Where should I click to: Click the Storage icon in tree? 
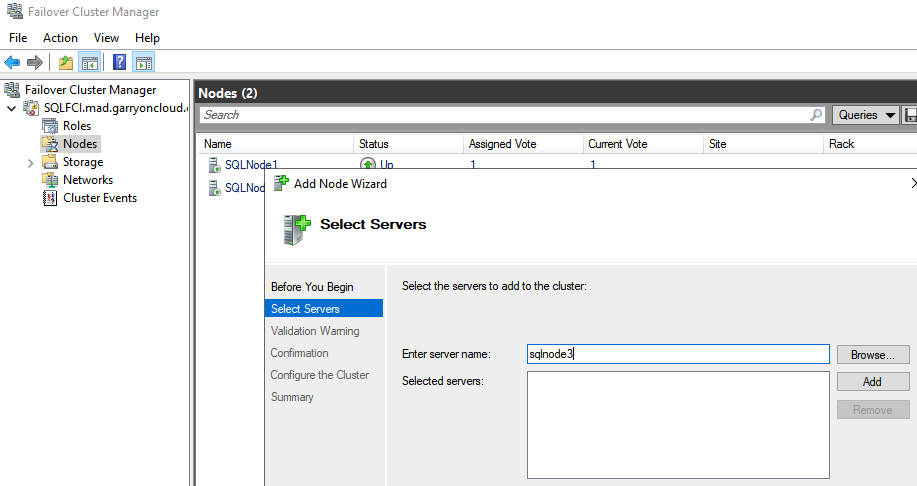tap(50, 162)
